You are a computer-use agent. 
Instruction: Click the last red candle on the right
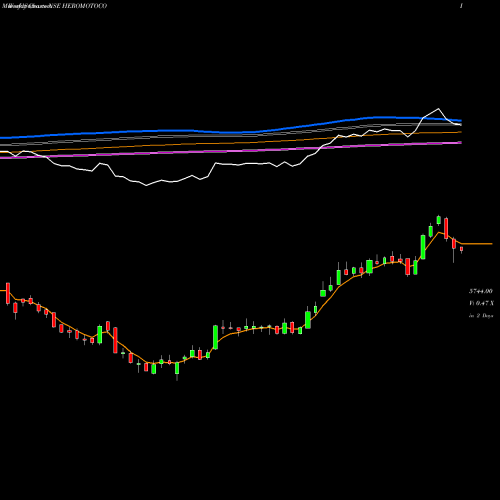462,249
